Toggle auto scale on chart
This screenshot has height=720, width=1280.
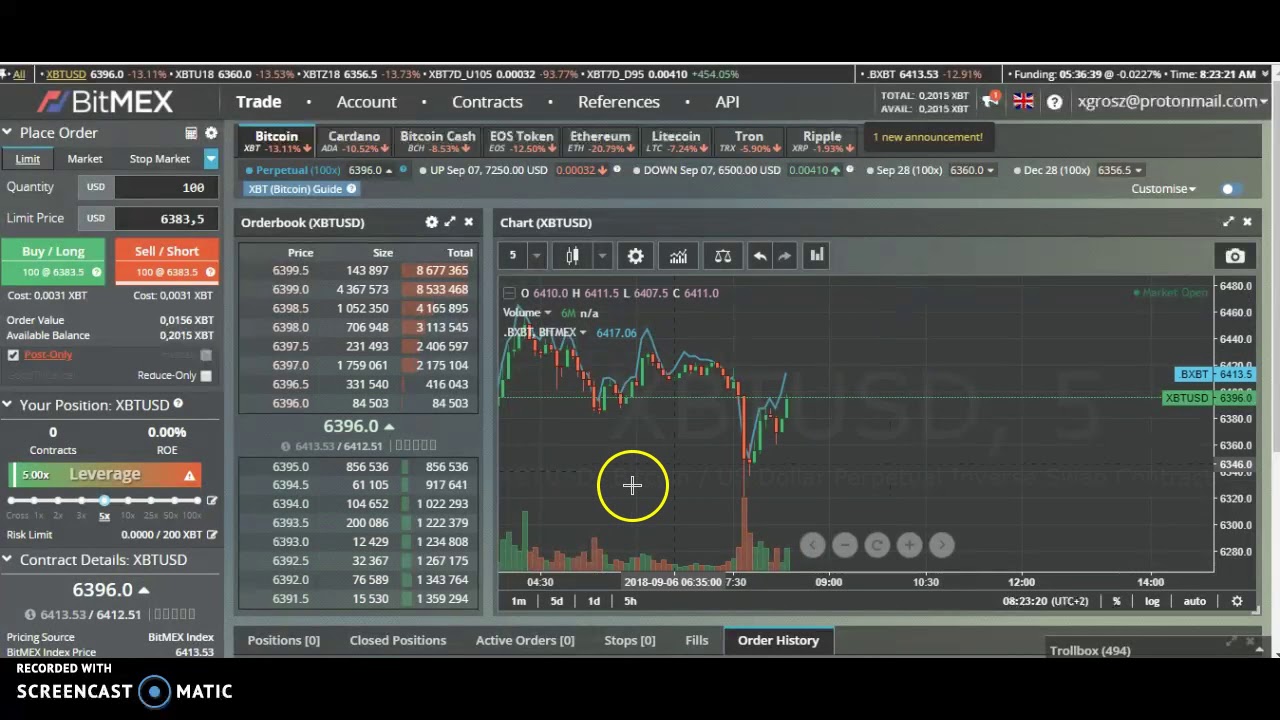pyautogui.click(x=1194, y=601)
